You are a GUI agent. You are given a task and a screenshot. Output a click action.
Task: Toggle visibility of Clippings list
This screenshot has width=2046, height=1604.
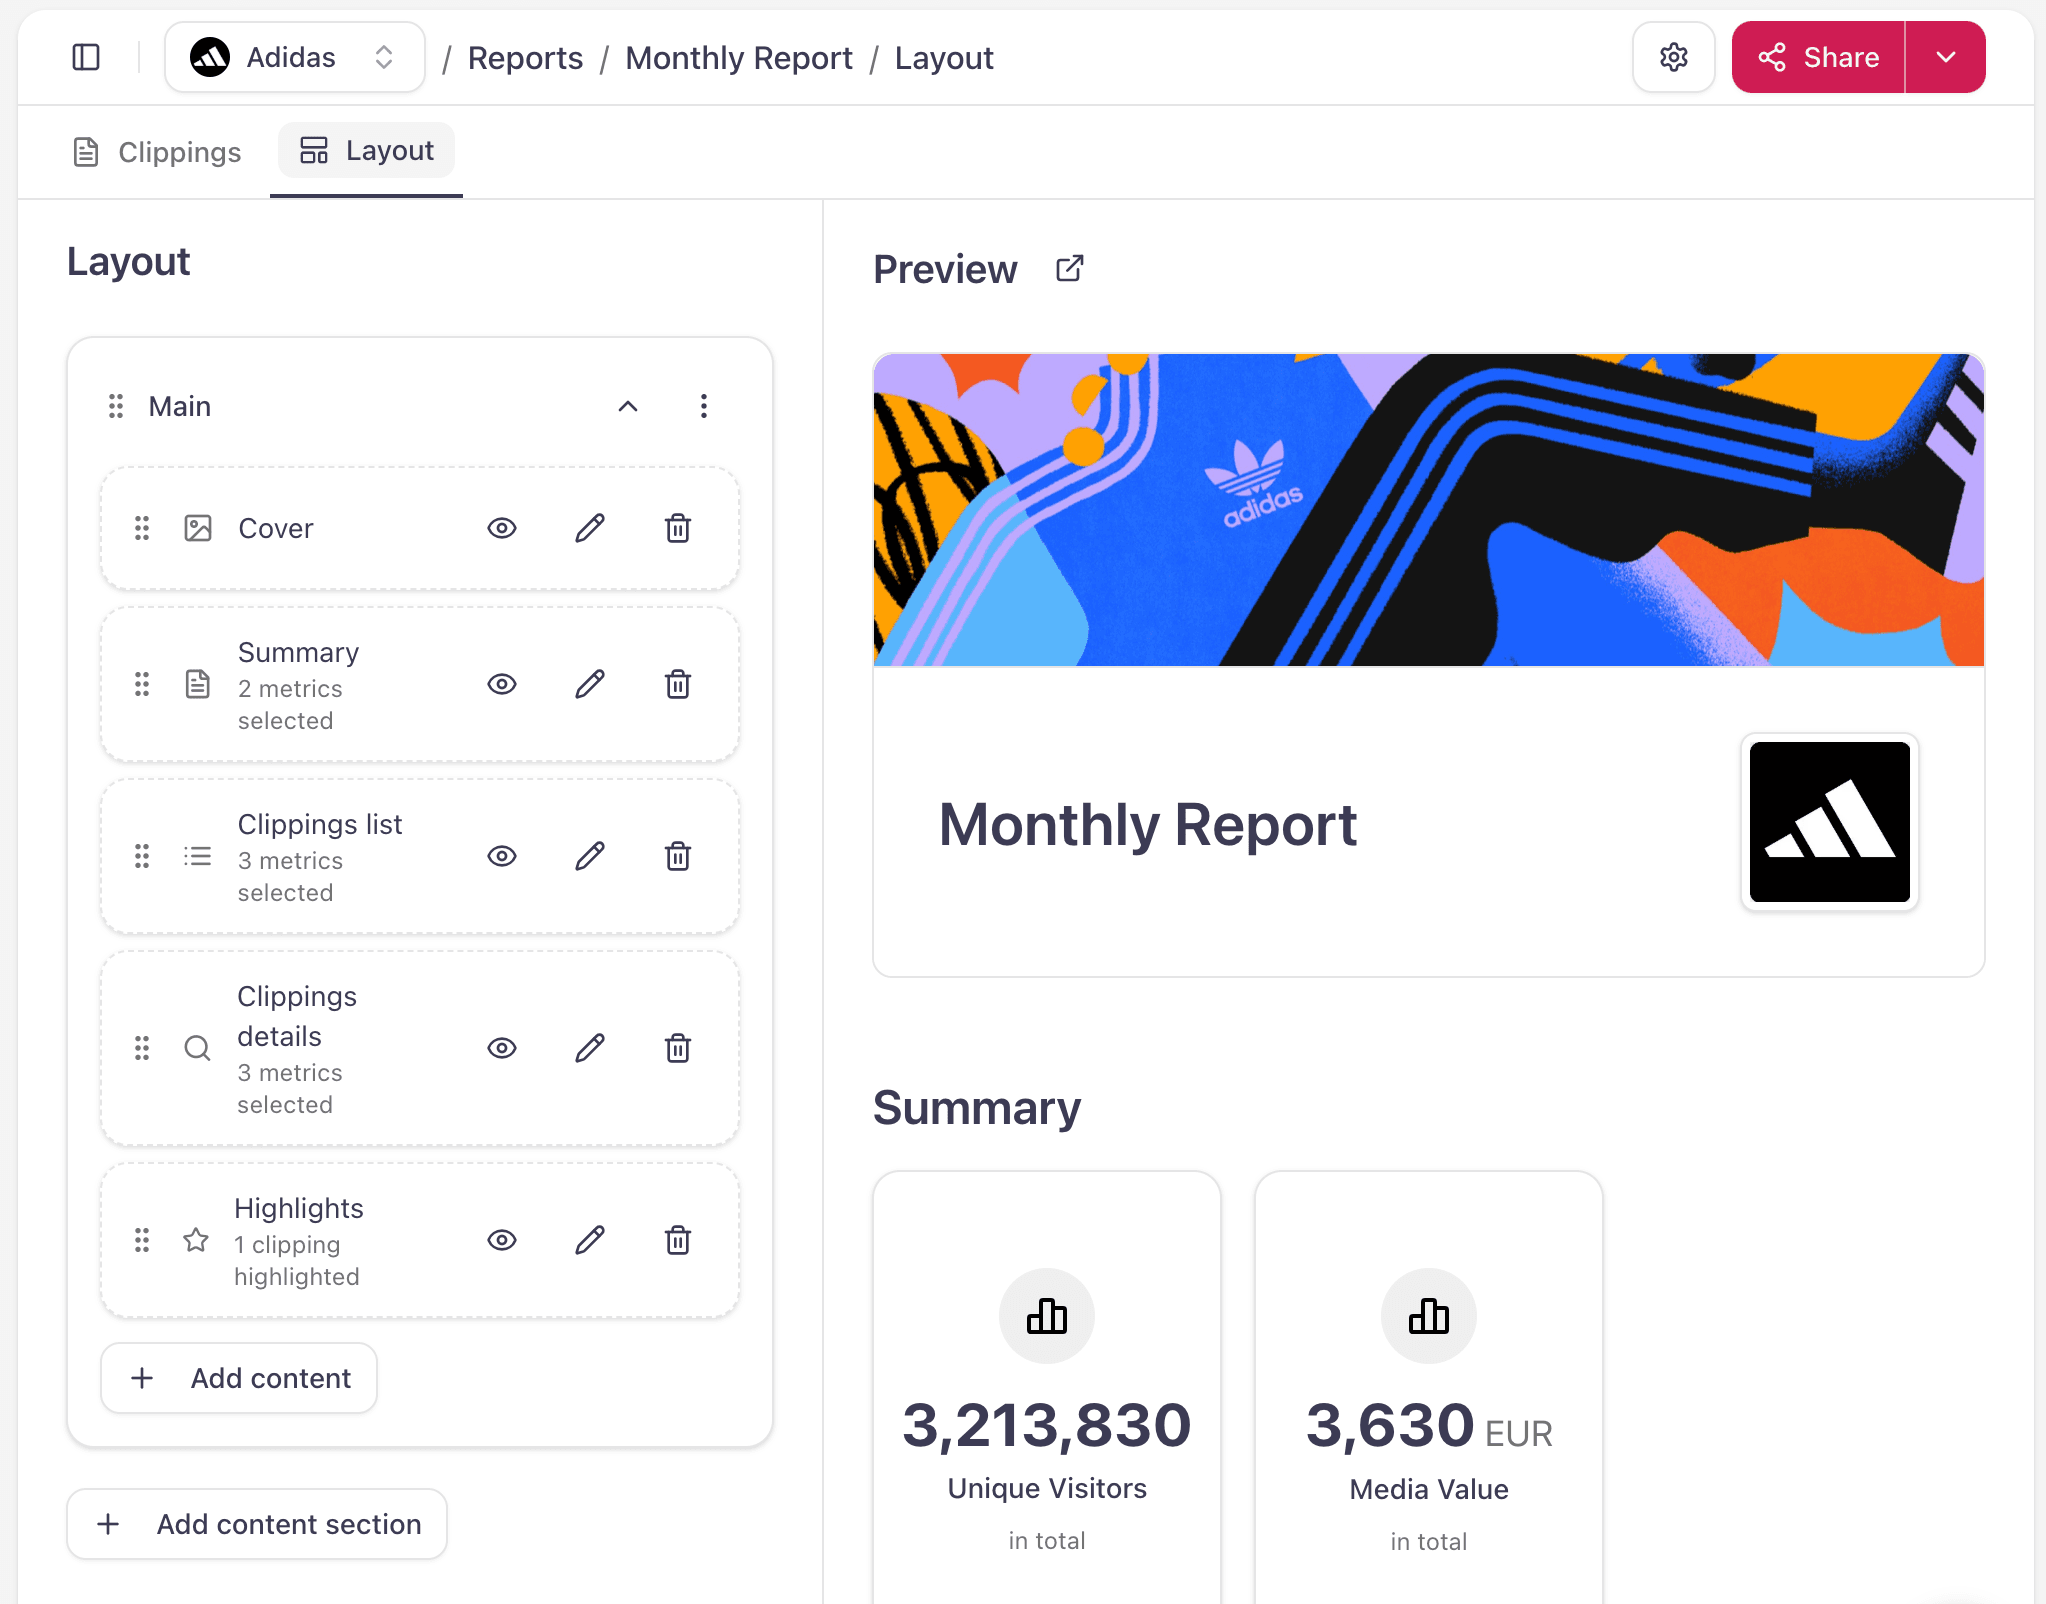click(x=502, y=856)
